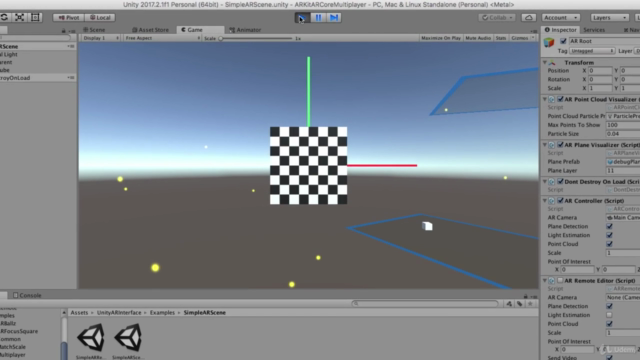Disable the AR Controller script

click(560, 201)
